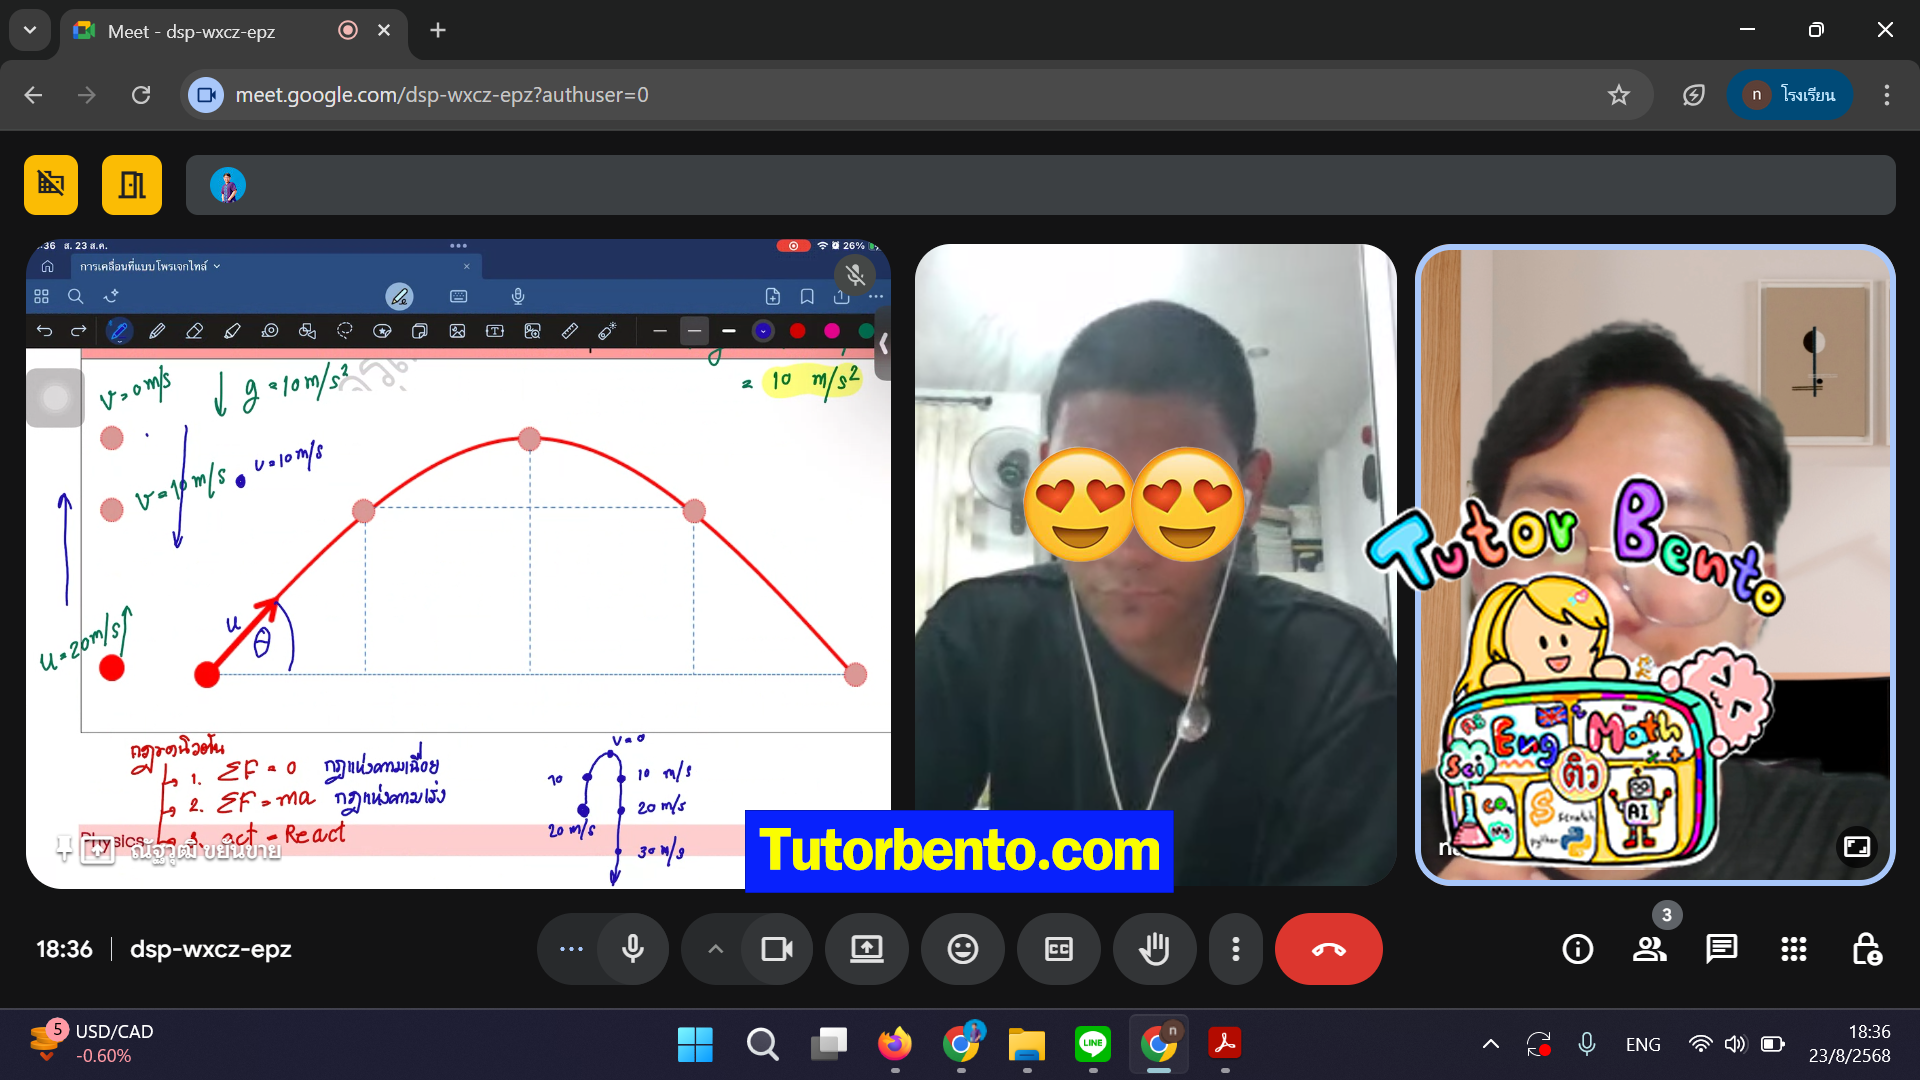Expand the notes document title chevron
The height and width of the screenshot is (1080, 1920).
(x=217, y=267)
